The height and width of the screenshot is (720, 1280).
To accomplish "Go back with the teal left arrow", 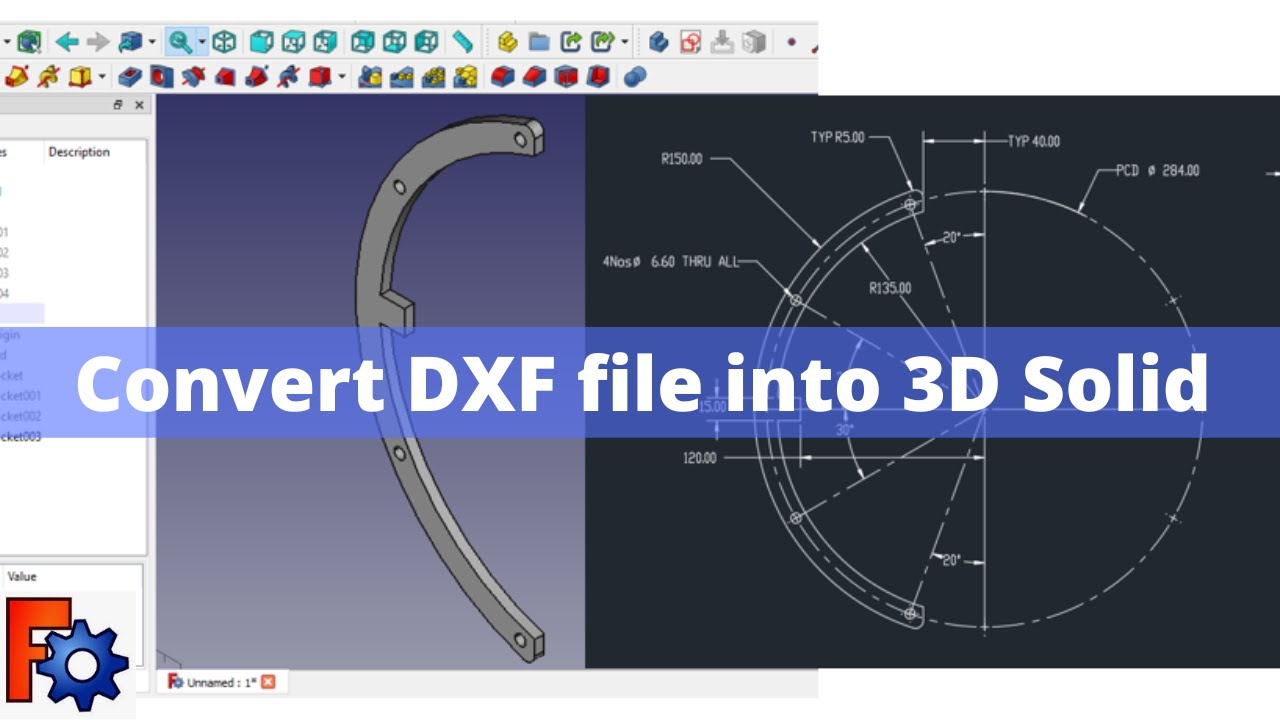I will pyautogui.click(x=66, y=42).
